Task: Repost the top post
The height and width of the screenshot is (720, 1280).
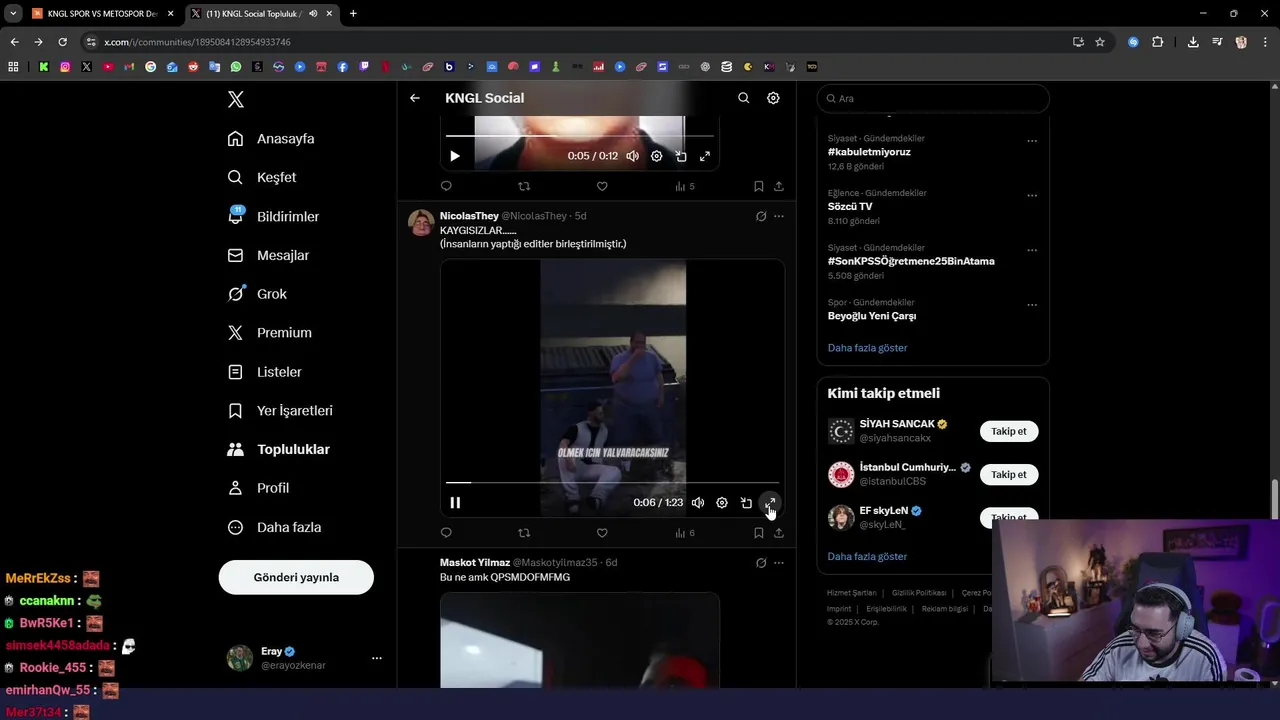Action: click(x=524, y=186)
